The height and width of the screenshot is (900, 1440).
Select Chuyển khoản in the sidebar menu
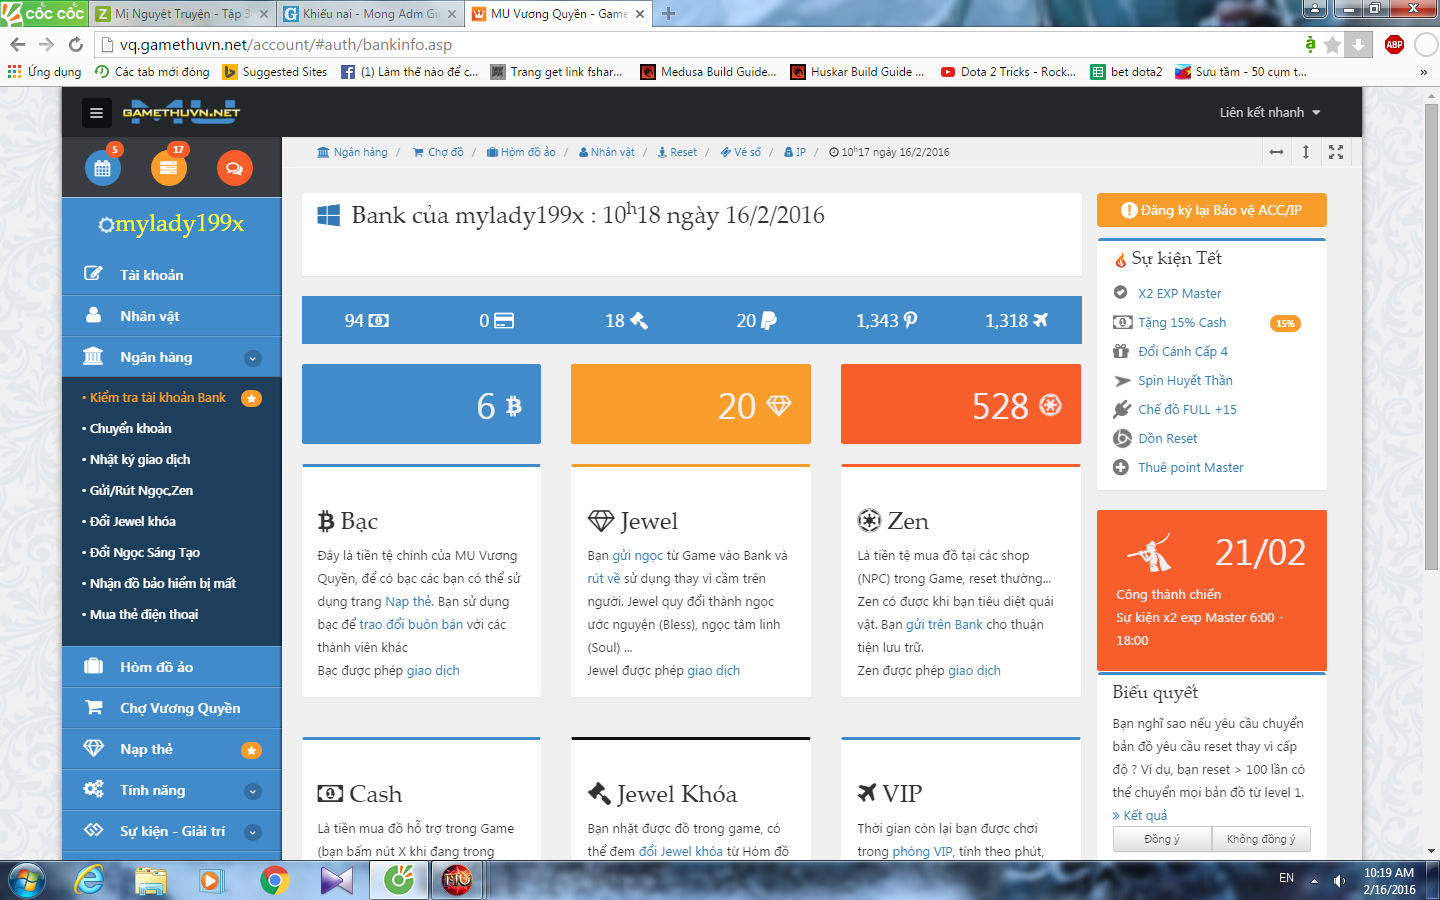click(131, 428)
